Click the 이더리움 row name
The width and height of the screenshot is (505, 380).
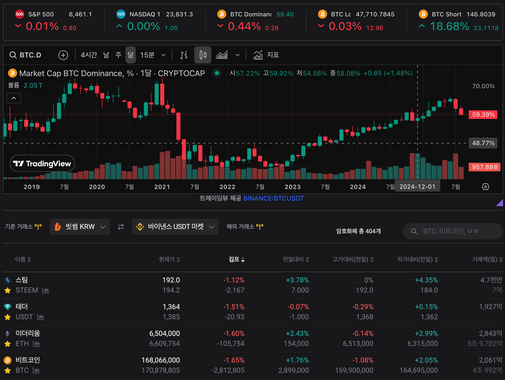click(28, 333)
